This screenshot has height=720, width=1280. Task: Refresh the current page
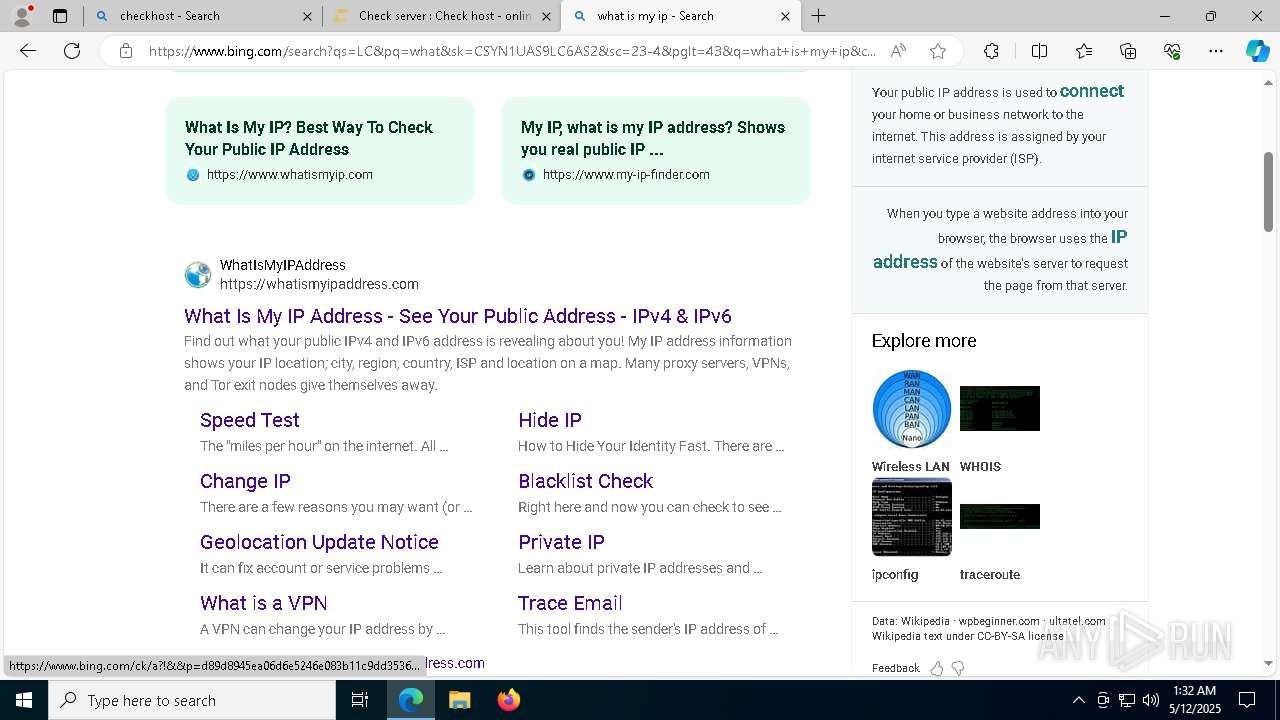[x=72, y=51]
